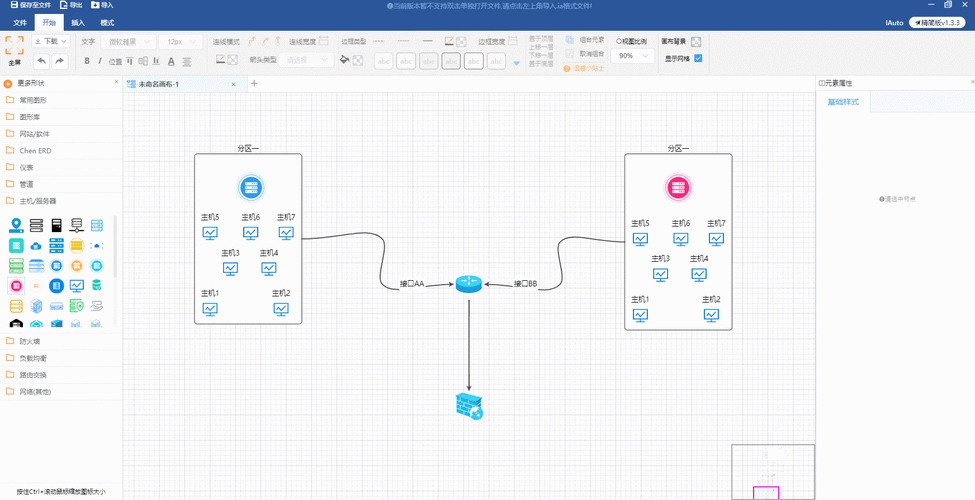This screenshot has height=500, width=975.
Task: Click the redo arrow in the toolbar
Action: (60, 61)
